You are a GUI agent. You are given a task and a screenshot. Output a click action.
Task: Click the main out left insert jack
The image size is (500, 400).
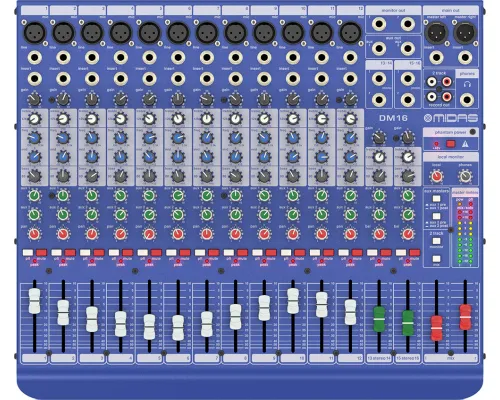[436, 57]
